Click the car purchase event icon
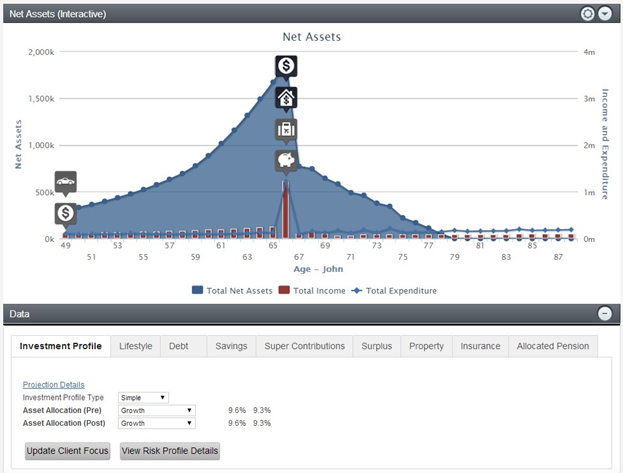 (66, 182)
